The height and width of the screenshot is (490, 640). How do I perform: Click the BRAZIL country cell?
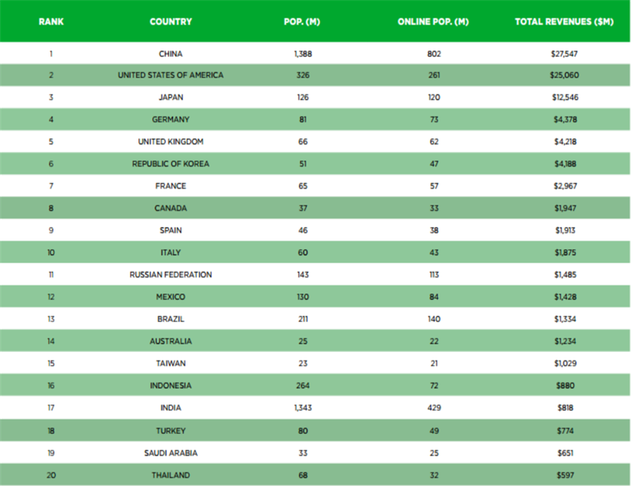click(171, 319)
